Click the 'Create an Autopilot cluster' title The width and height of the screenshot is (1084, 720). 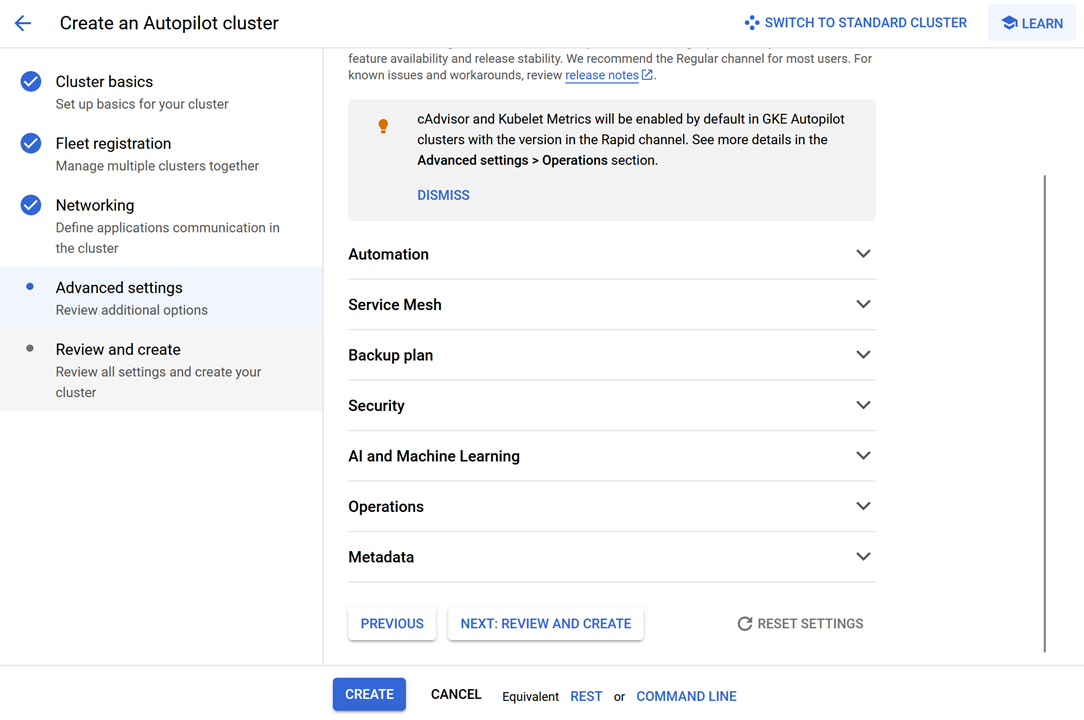[169, 23]
